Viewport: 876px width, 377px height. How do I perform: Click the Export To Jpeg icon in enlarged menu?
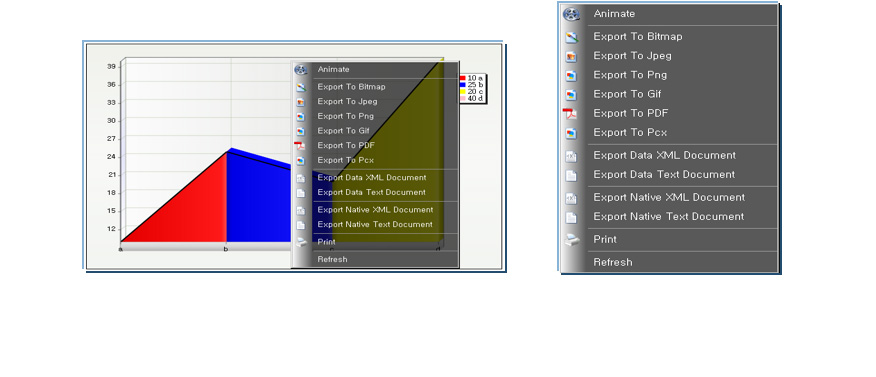[571, 56]
